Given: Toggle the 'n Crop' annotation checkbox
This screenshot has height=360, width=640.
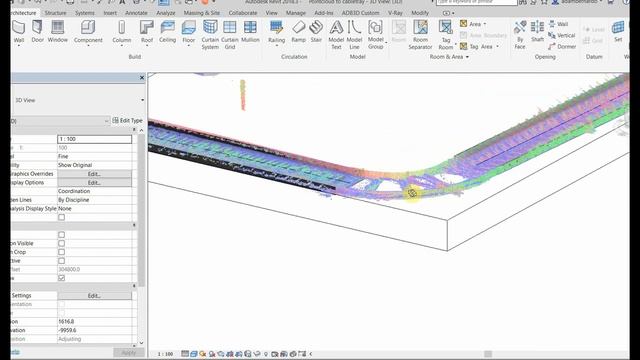Looking at the screenshot, I should point(61,252).
